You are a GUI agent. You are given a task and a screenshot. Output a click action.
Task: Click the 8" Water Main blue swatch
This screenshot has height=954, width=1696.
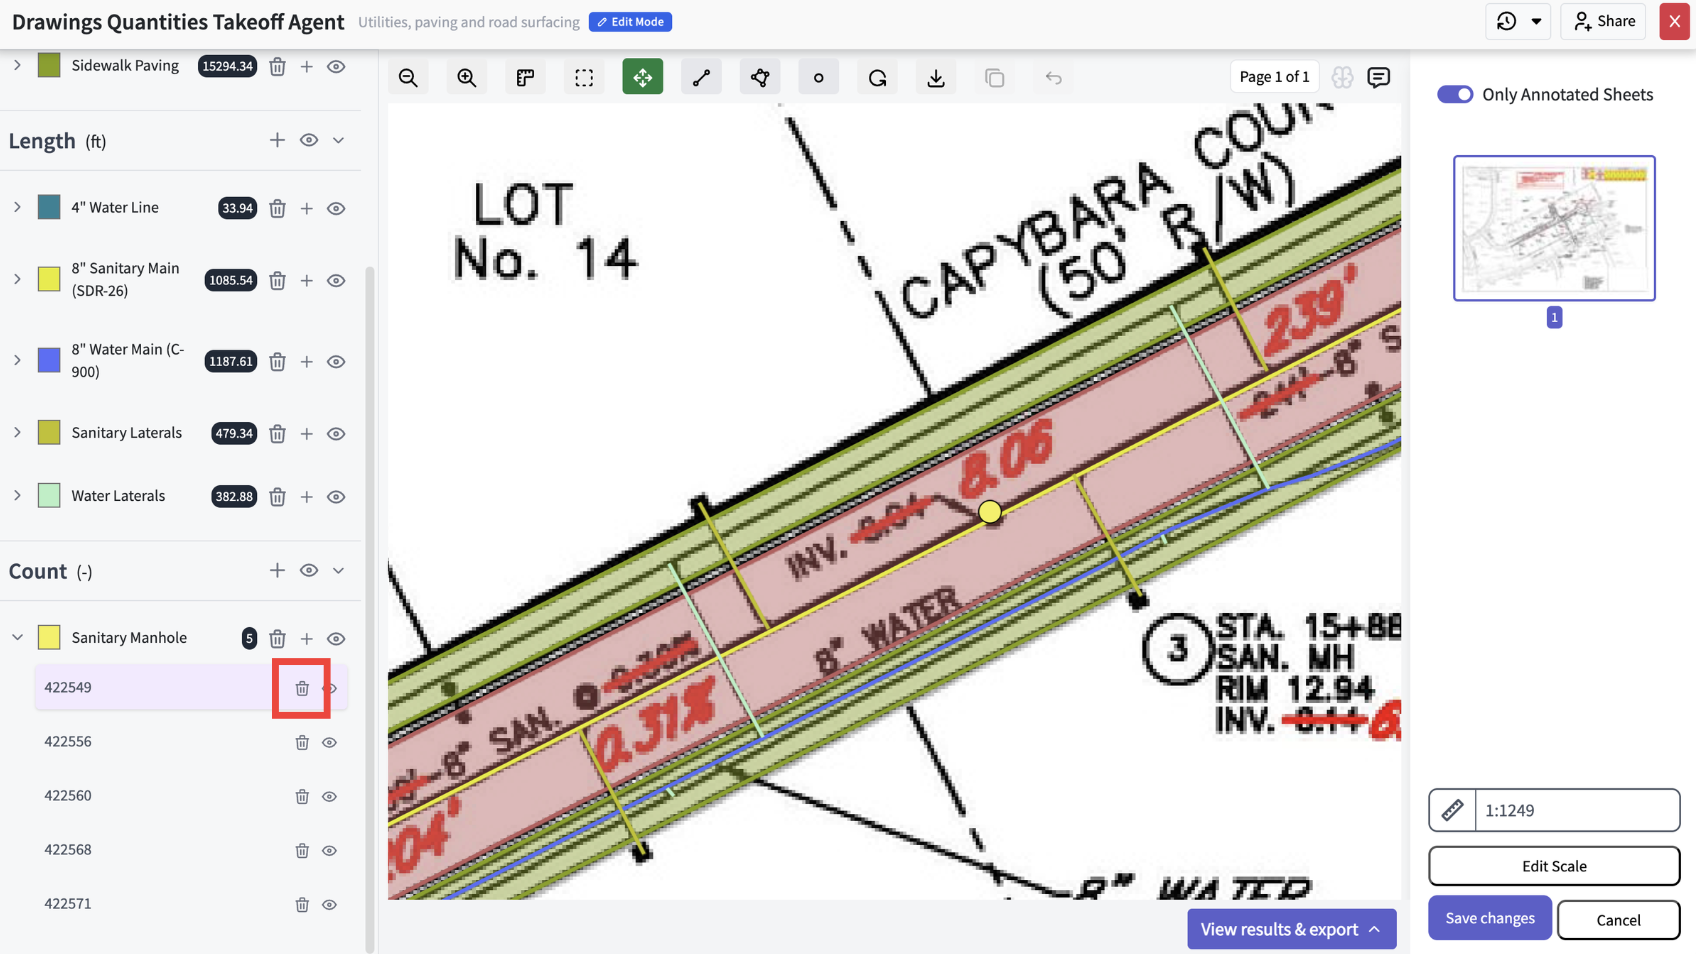pyautogui.click(x=49, y=360)
